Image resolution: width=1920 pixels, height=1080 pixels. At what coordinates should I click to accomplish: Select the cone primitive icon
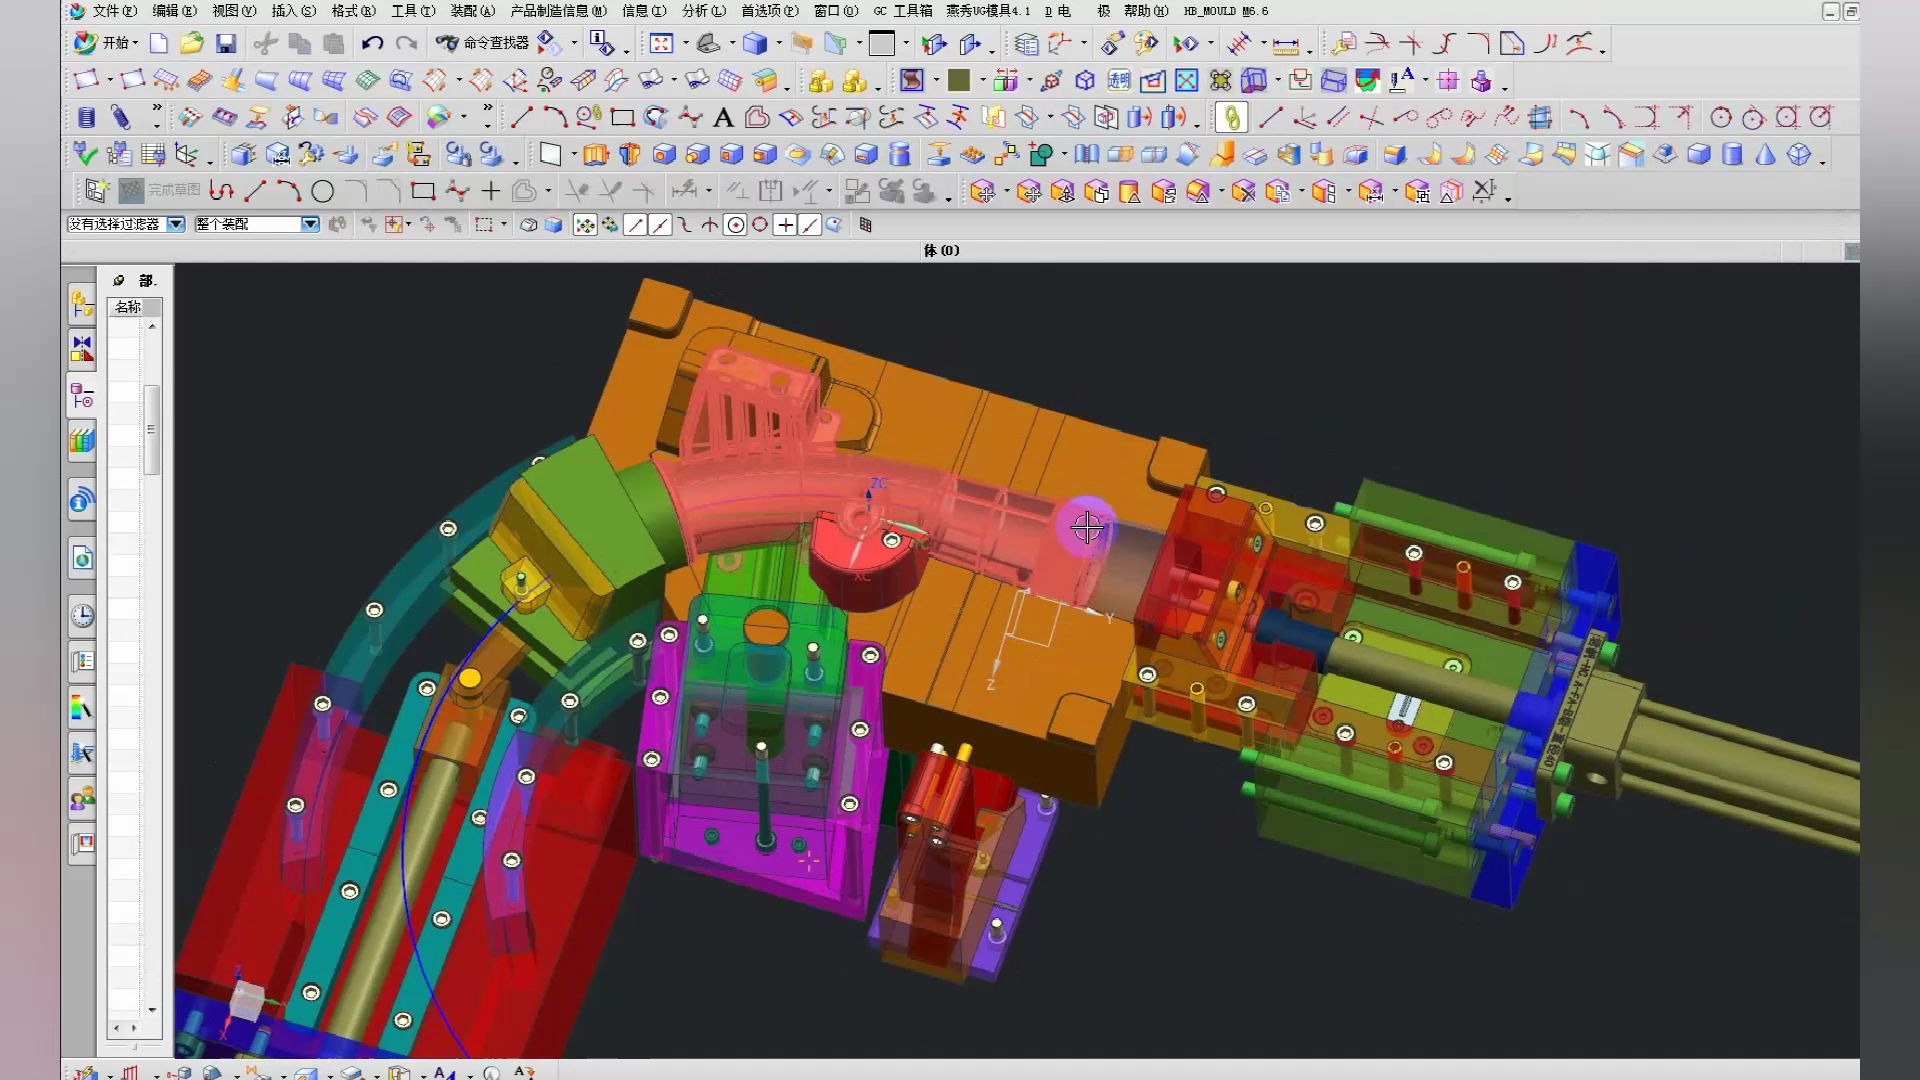(1765, 154)
